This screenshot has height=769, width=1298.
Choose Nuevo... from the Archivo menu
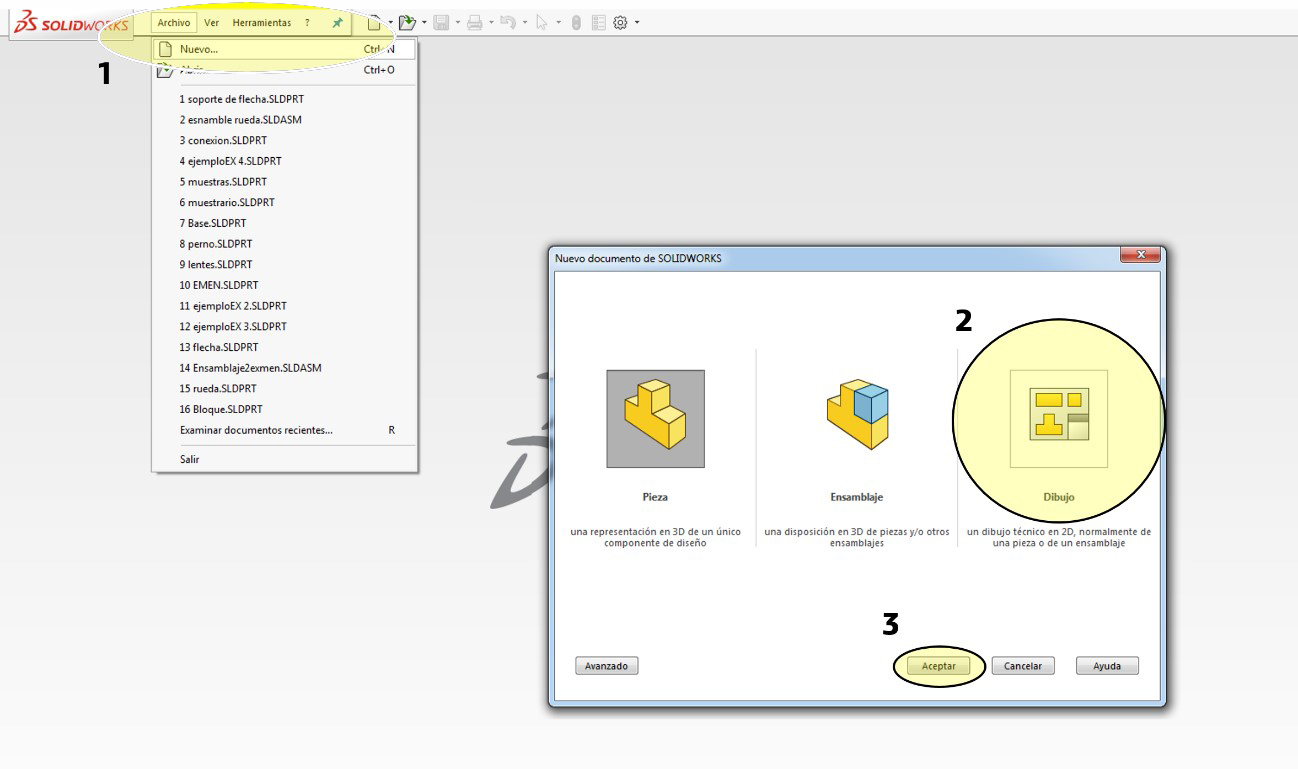(284, 49)
